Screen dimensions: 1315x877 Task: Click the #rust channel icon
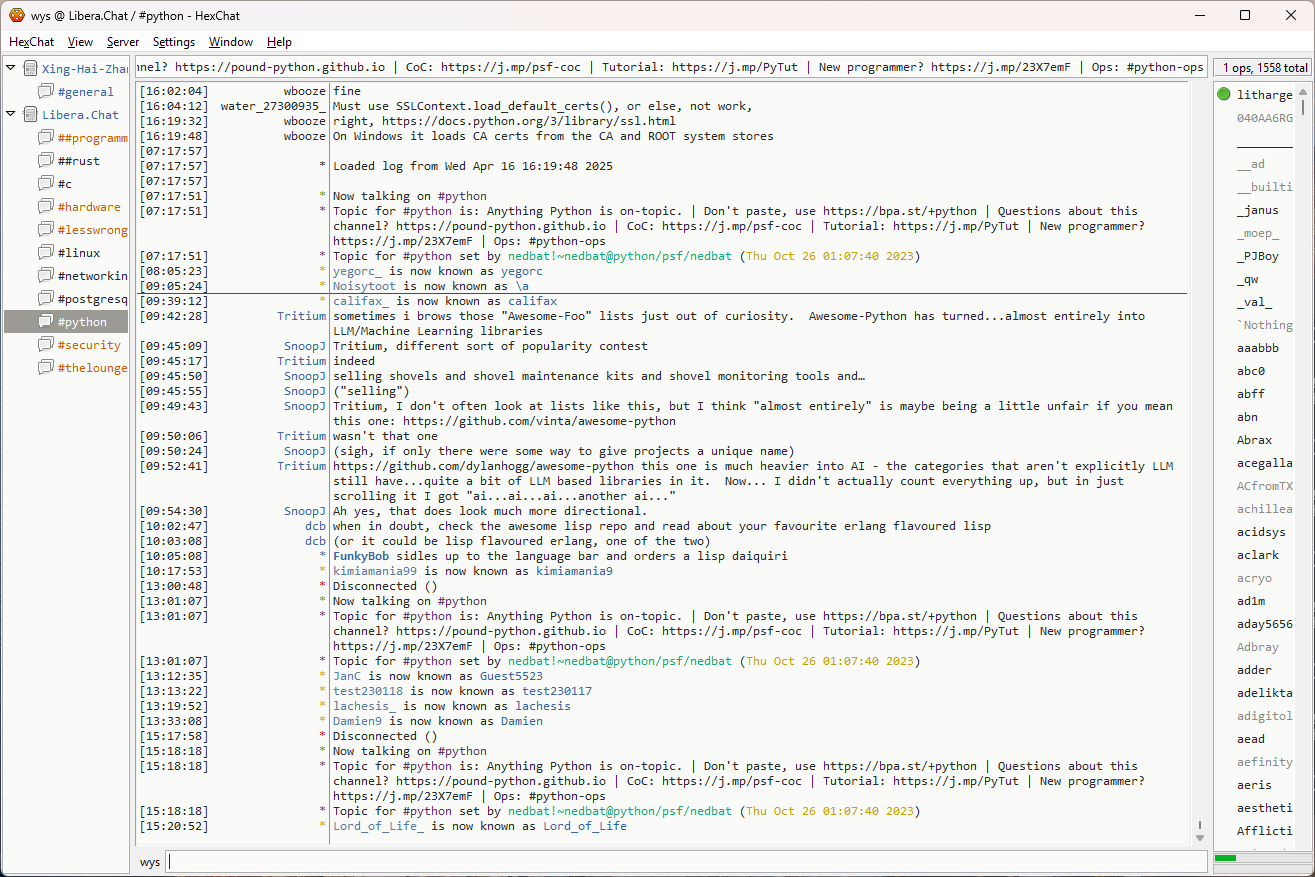(46, 161)
